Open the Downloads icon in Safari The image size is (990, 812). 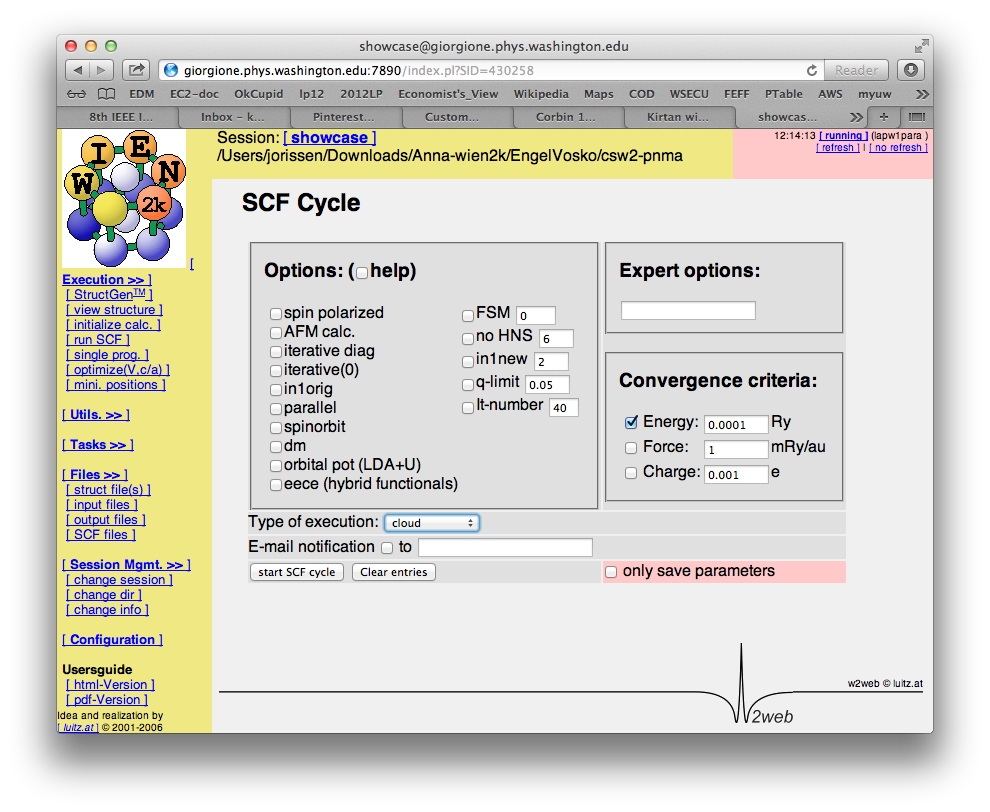pos(910,70)
